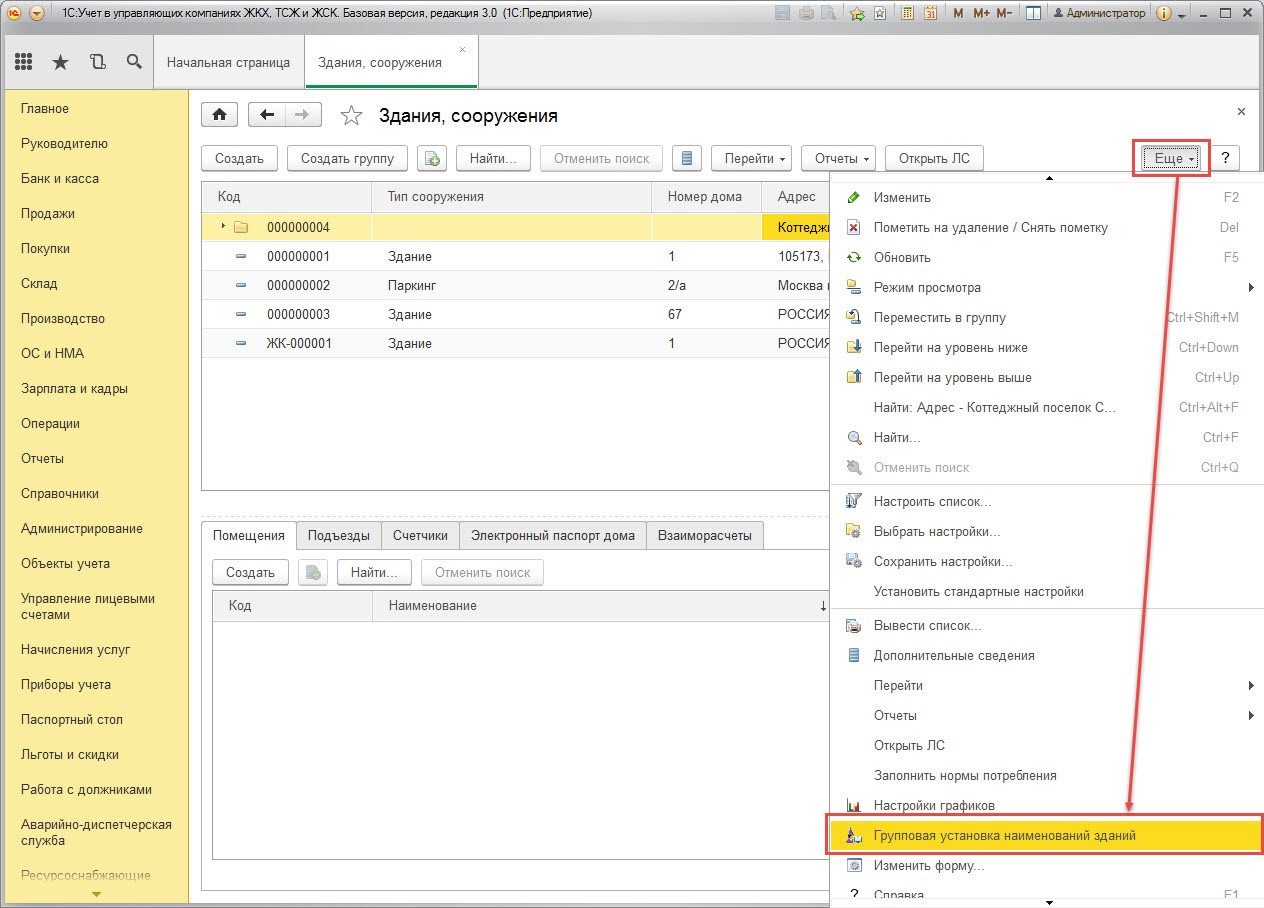
Task: Add this page to favorites star
Action: coord(351,116)
